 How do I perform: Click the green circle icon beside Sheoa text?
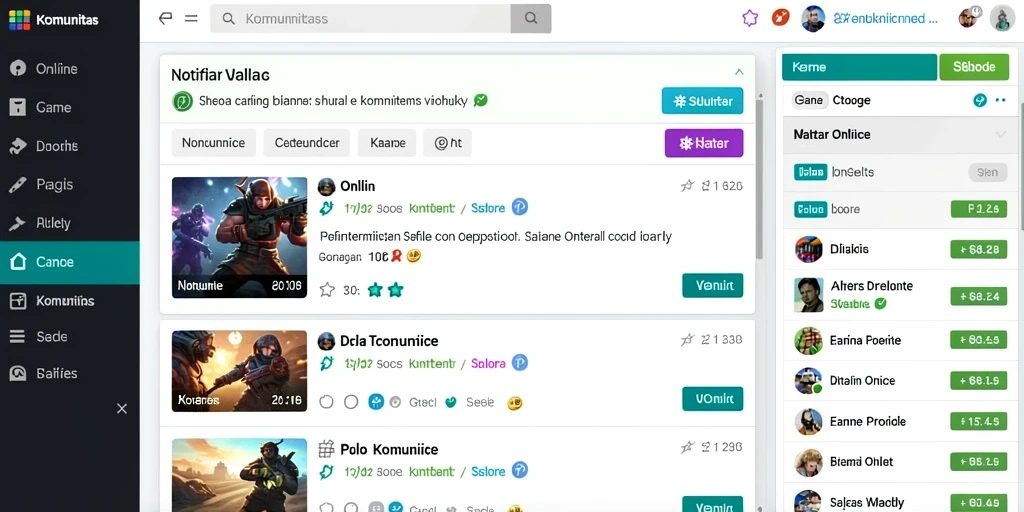pos(182,101)
